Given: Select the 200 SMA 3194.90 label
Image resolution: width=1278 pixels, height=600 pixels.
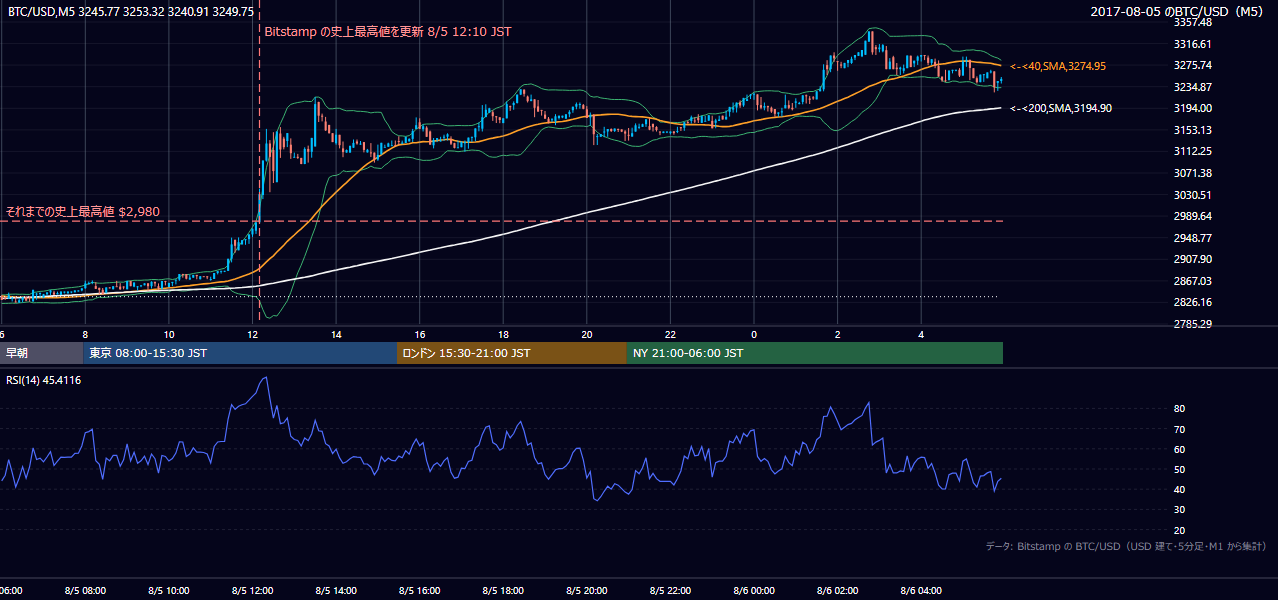Looking at the screenshot, I should coord(1061,108).
